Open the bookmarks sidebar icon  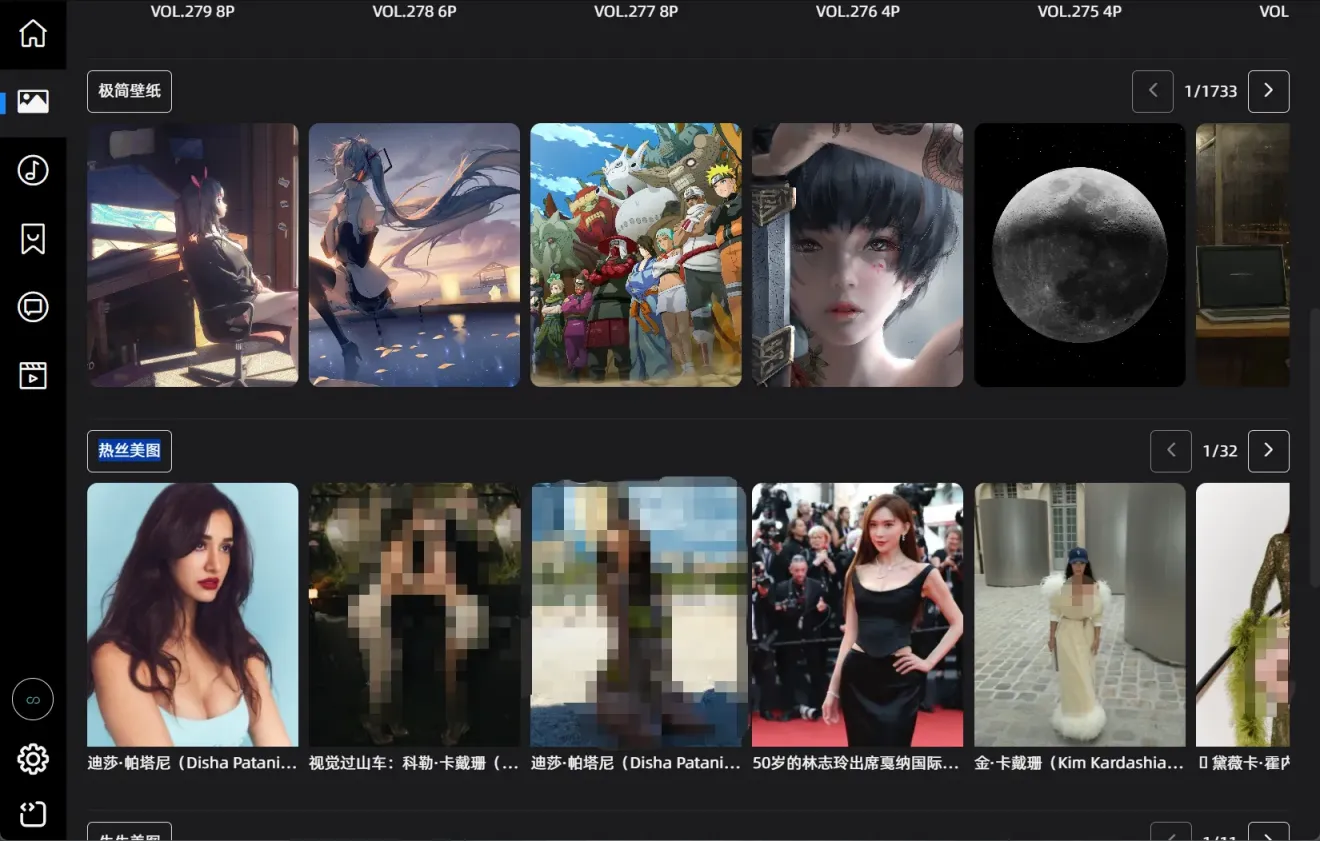[33, 238]
